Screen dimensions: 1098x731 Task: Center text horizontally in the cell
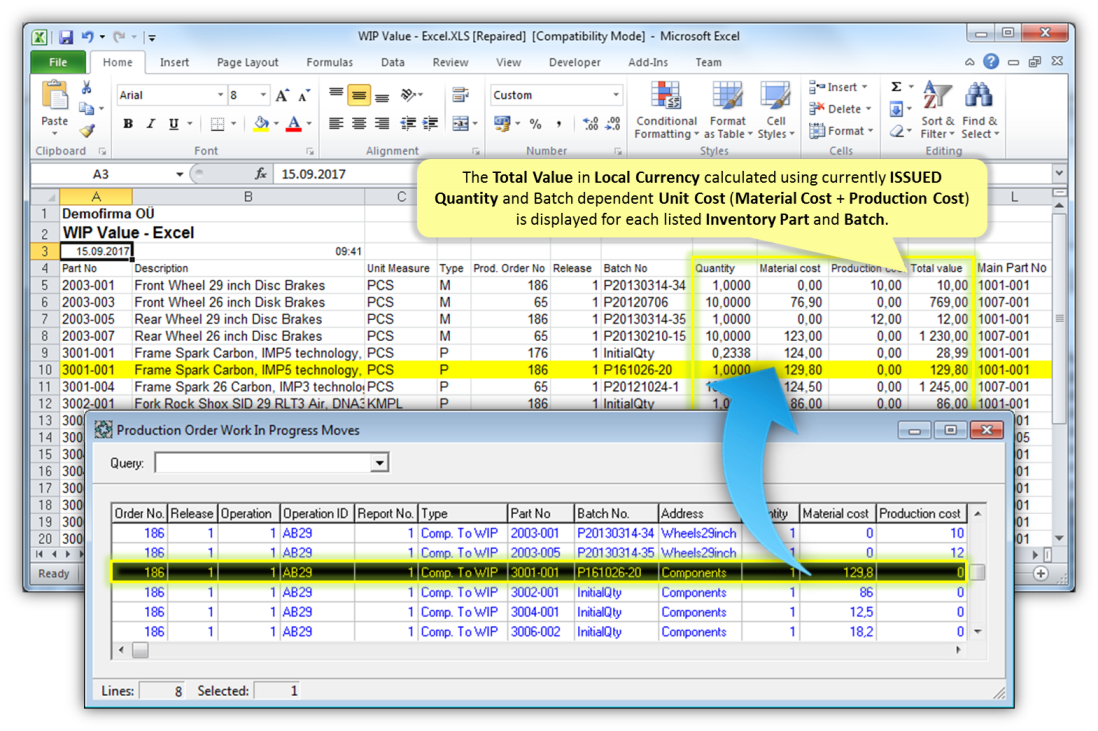(x=359, y=124)
